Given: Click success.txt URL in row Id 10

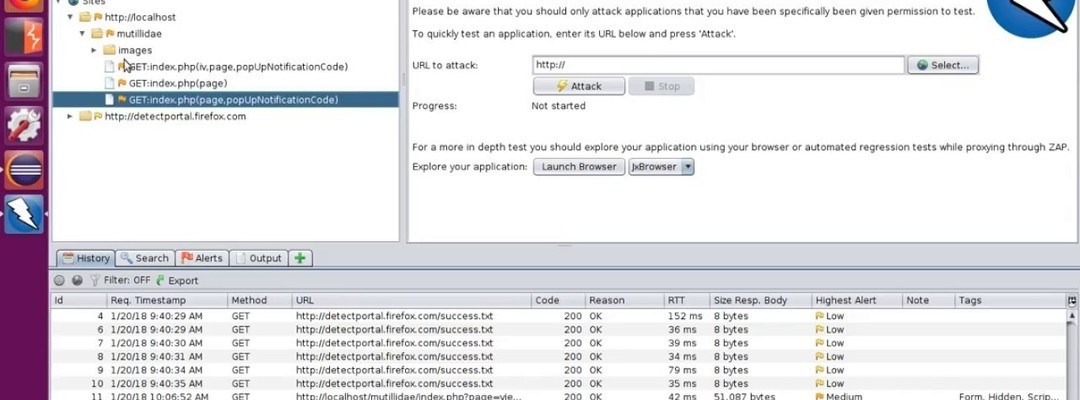Looking at the screenshot, I should 395,383.
